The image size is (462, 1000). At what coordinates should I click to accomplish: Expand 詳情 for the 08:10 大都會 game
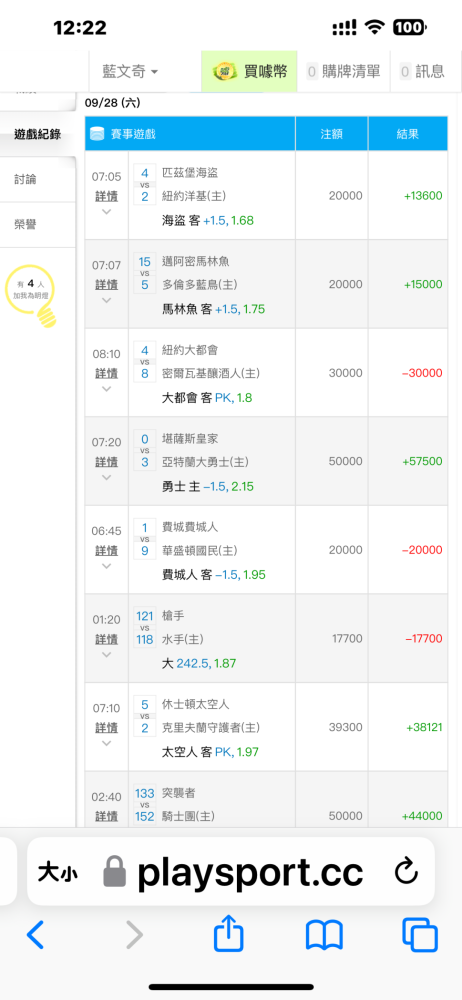point(107,373)
